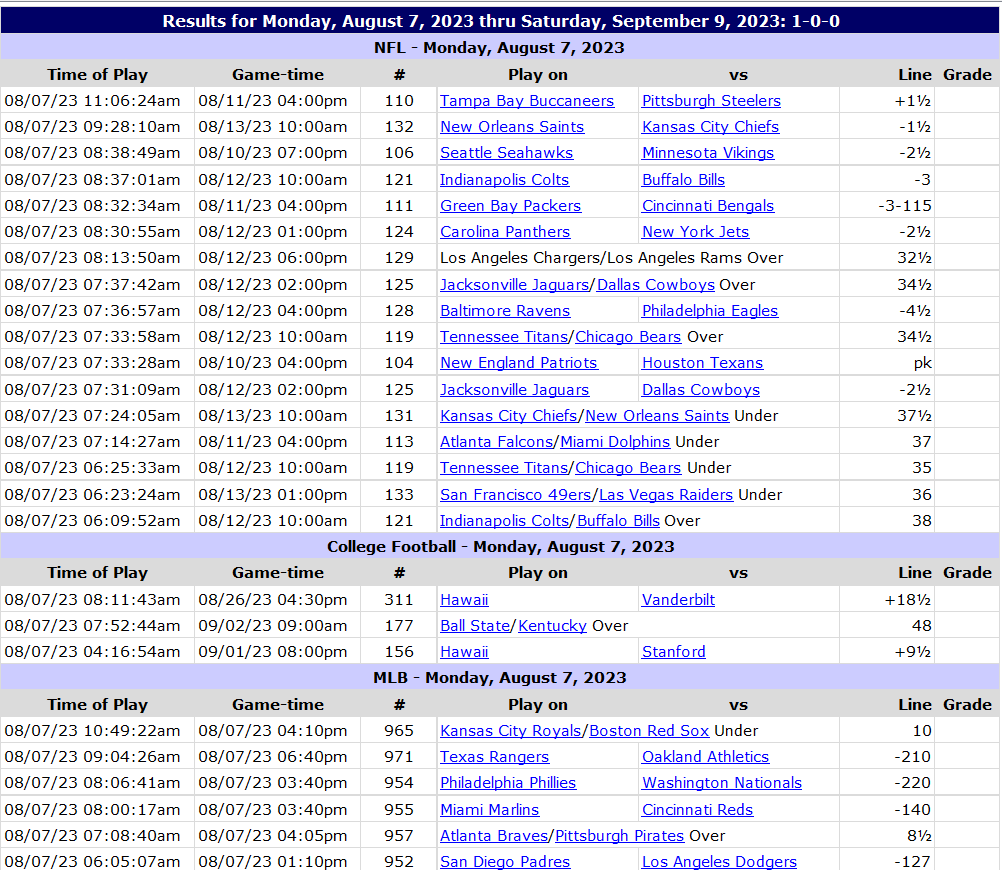
Task: Click the Houston Texans link
Action: point(702,363)
